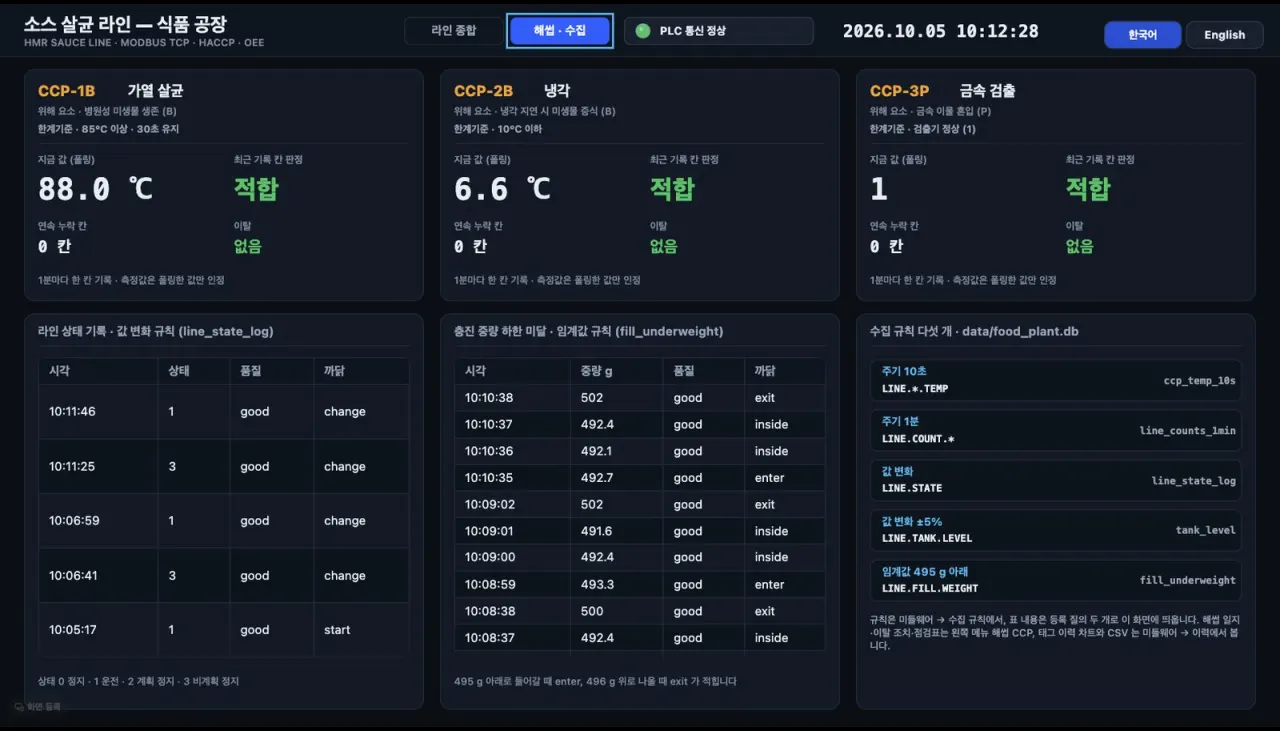This screenshot has width=1280, height=731.
Task: Click the 소스 살균 라인 — 식품 공장 title
Action: tap(125, 24)
